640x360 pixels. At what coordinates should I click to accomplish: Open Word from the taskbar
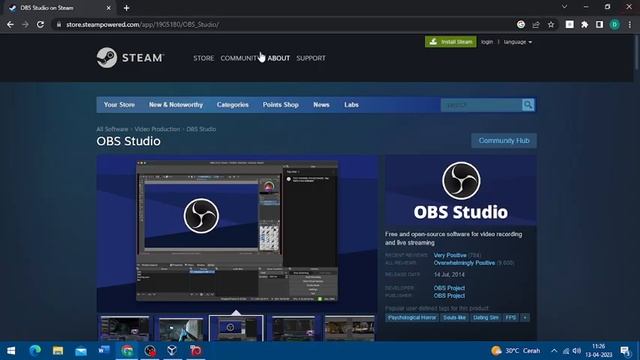pos(104,351)
